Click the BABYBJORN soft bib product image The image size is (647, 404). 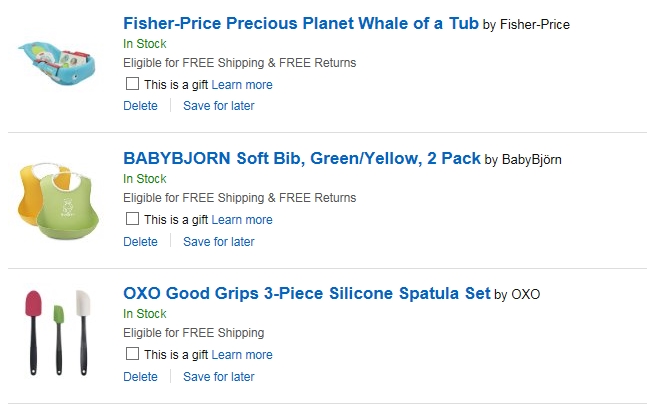(59, 198)
